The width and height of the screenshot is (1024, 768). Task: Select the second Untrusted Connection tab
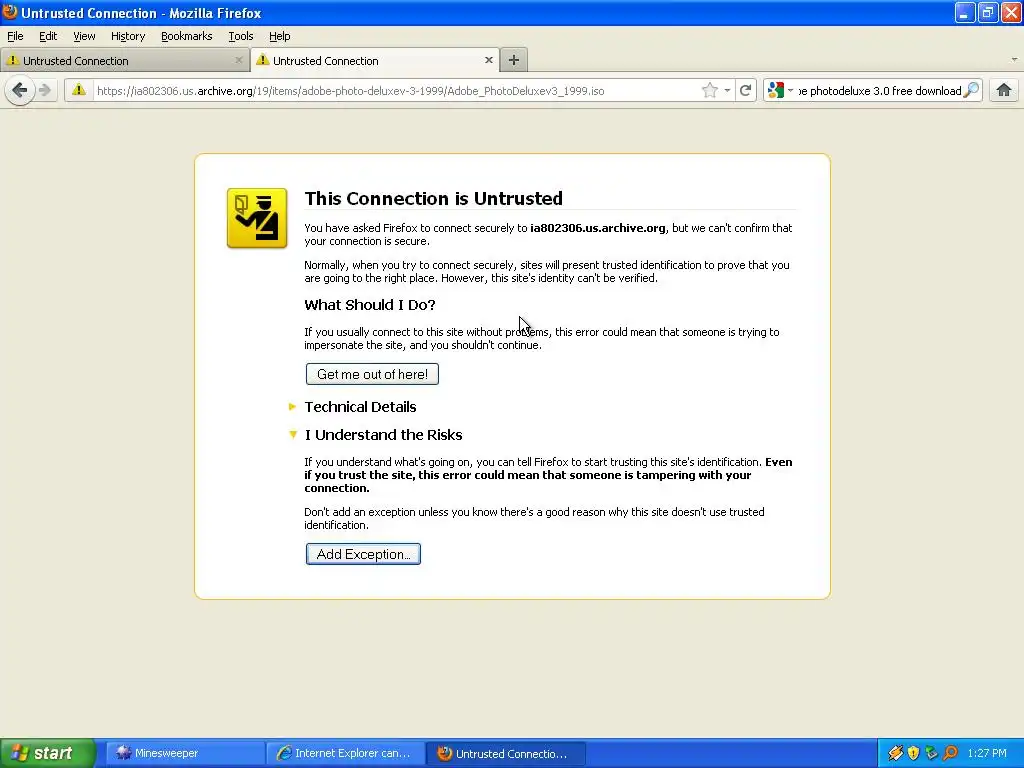click(375, 60)
